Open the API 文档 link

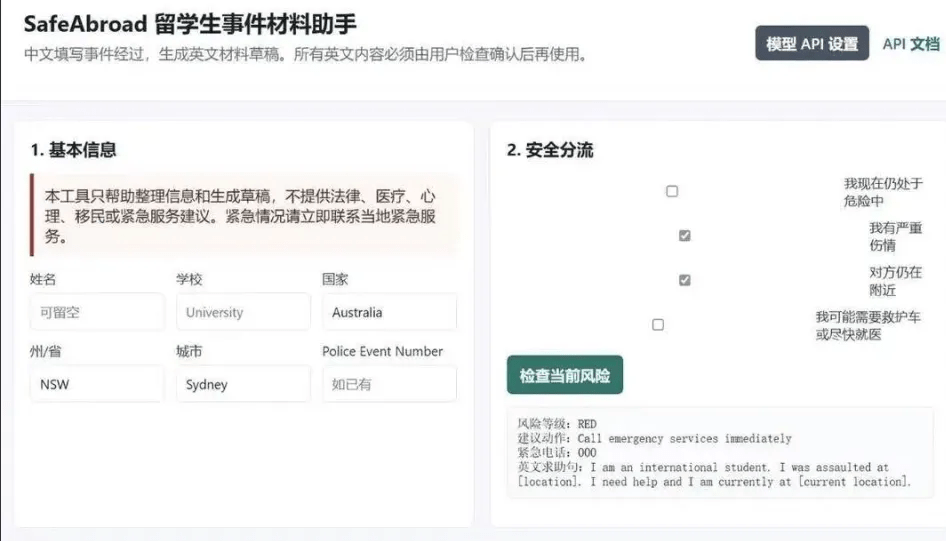[910, 44]
